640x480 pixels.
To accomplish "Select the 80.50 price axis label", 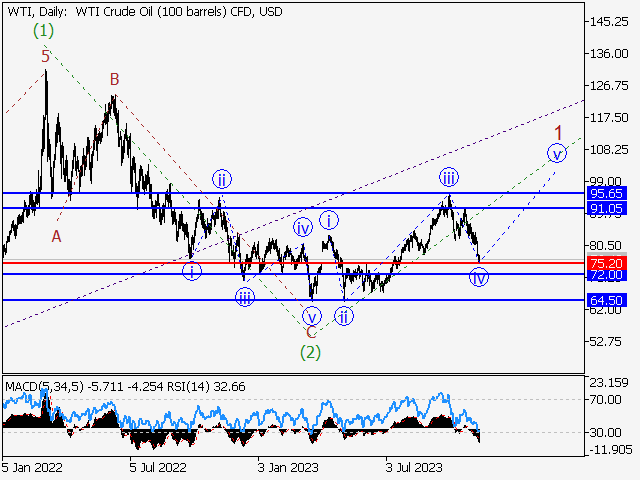I will (x=606, y=245).
